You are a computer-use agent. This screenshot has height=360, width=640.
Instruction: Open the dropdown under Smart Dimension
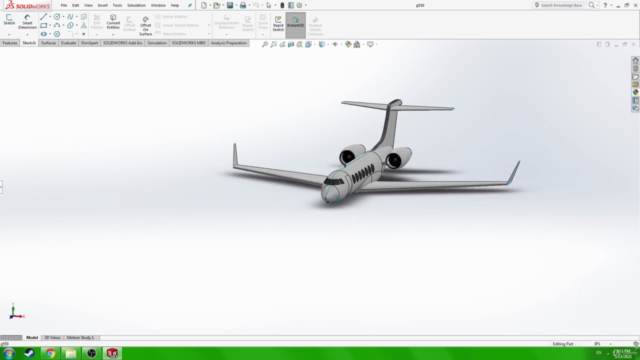(x=27, y=35)
